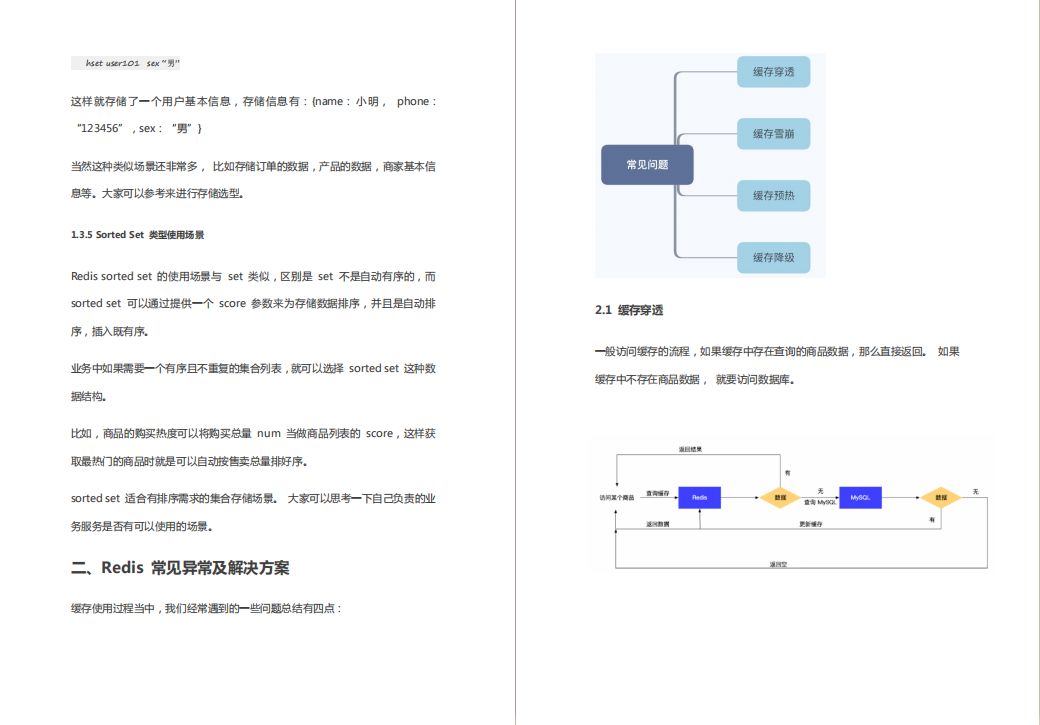Click the 缓存预热 mind-map node

[x=773, y=196]
